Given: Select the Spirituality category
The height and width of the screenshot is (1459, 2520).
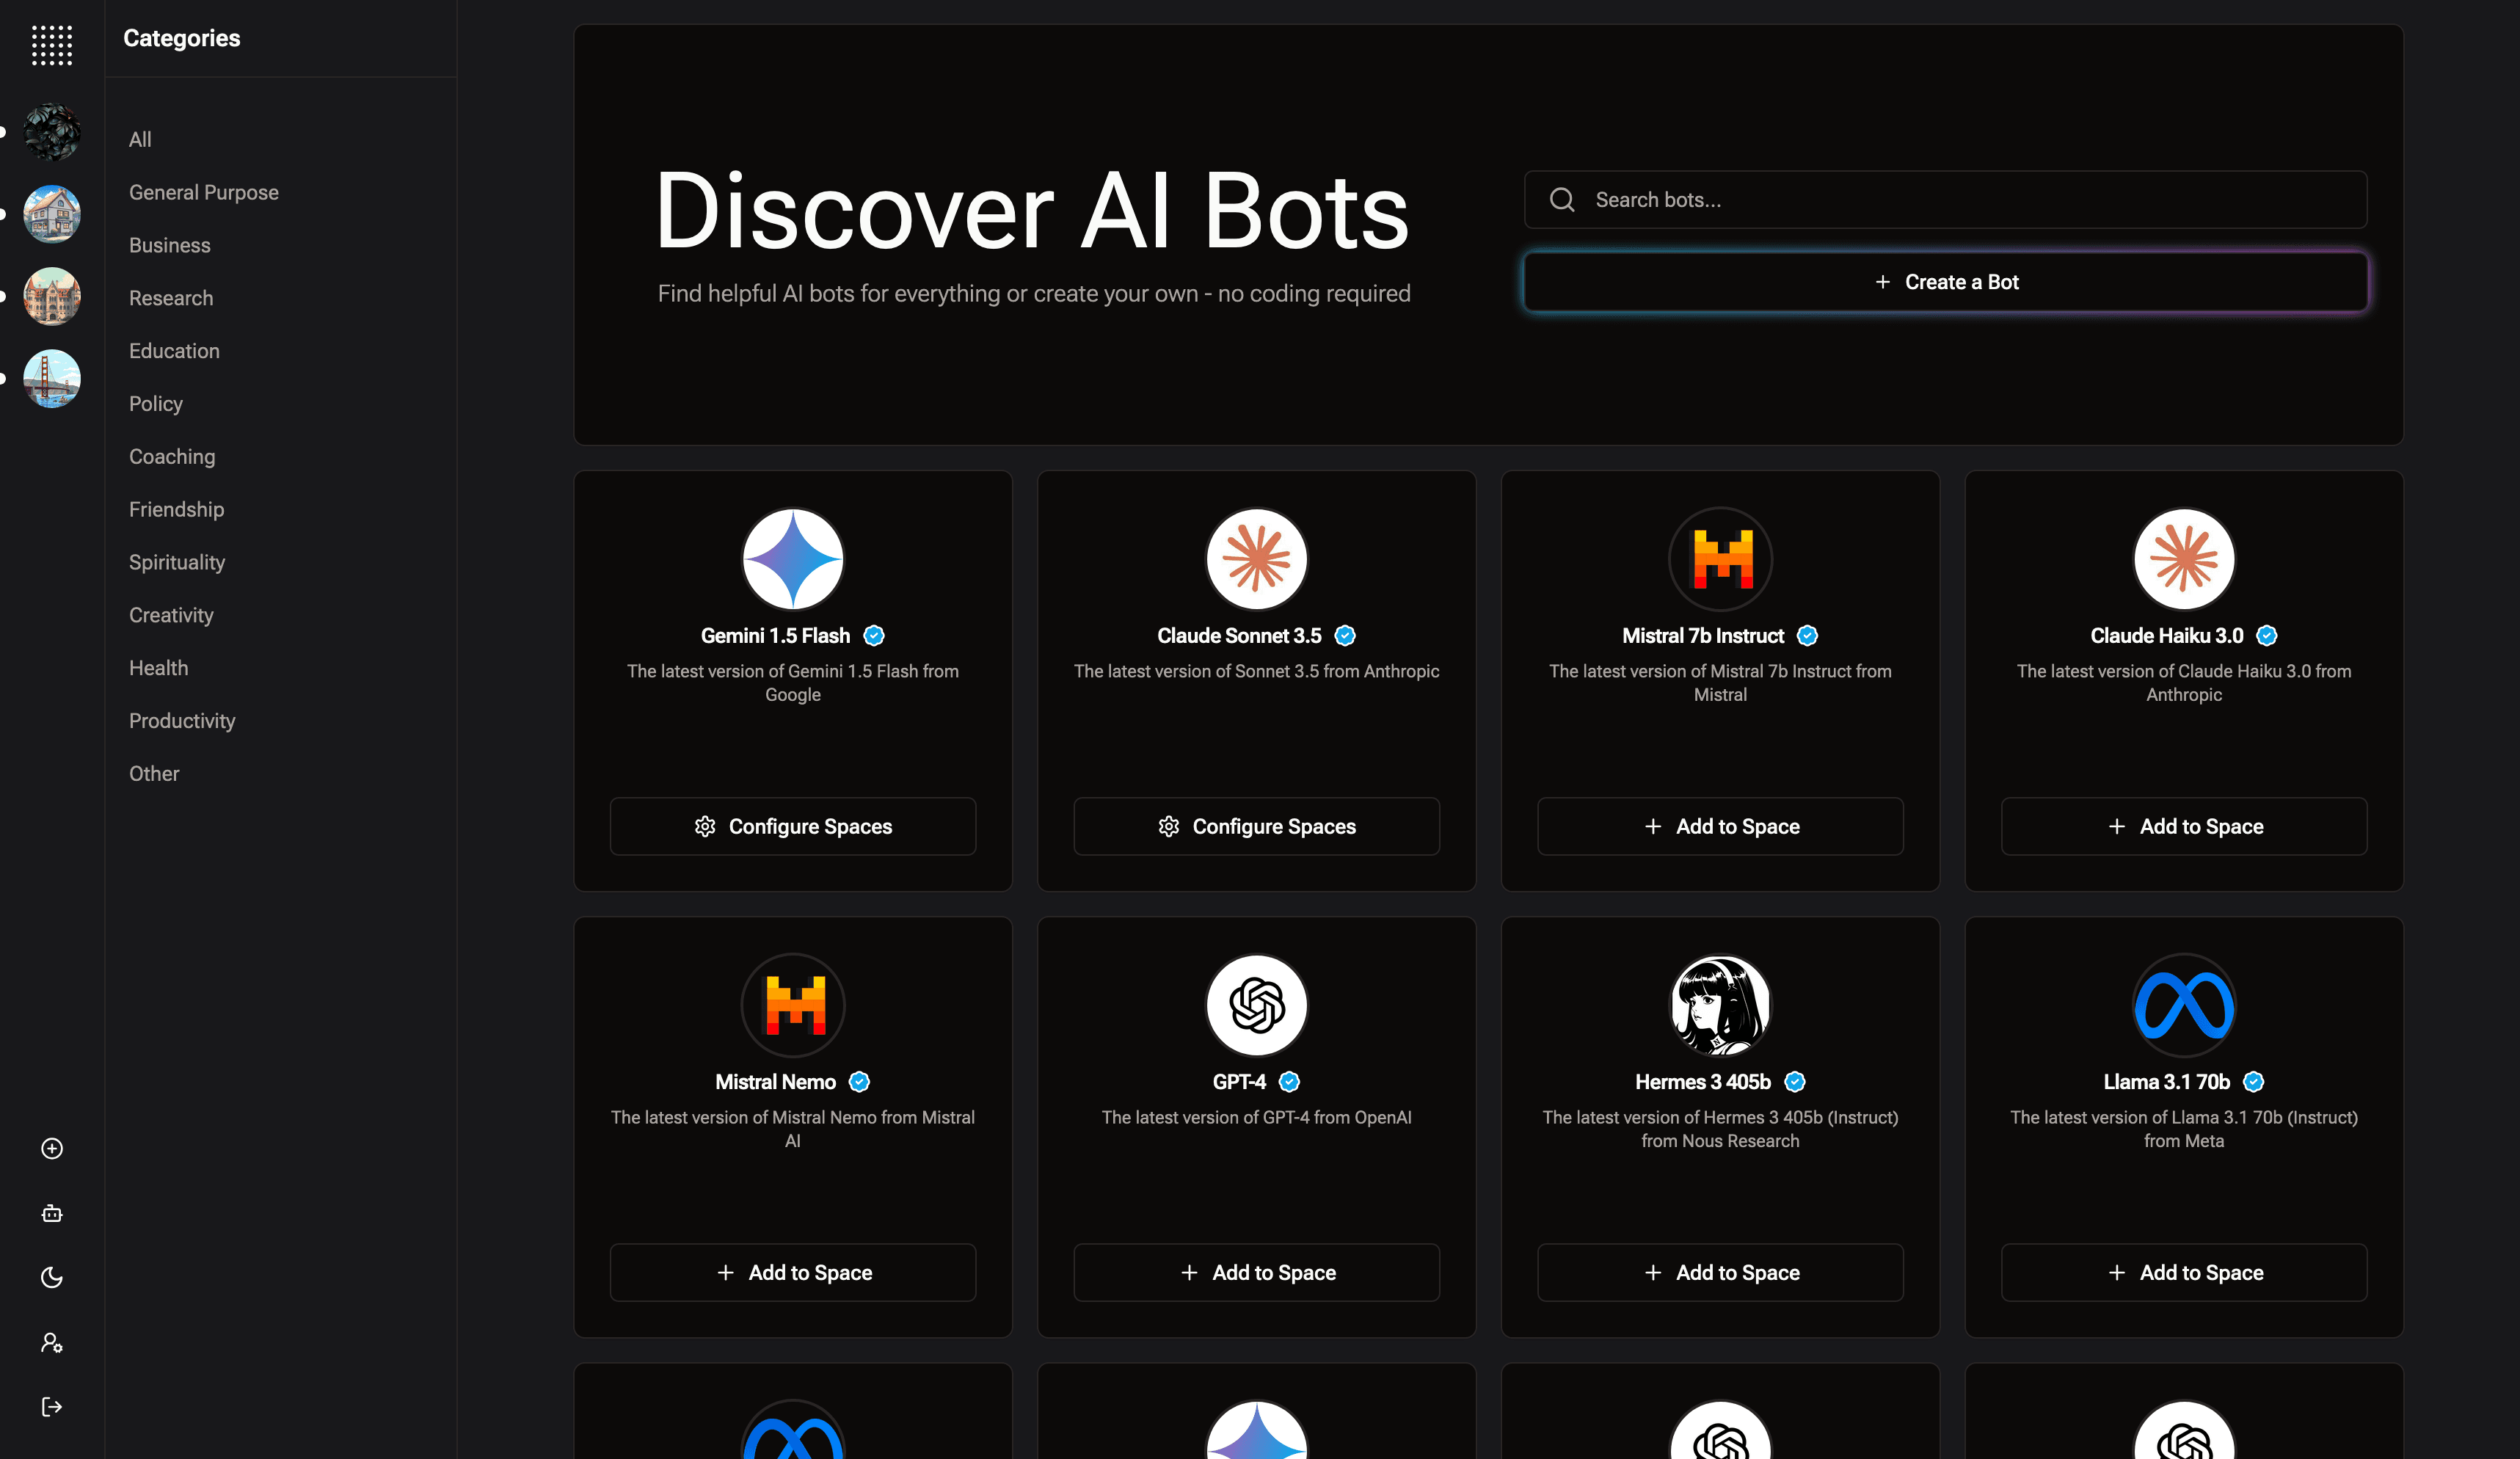Looking at the screenshot, I should pos(177,563).
